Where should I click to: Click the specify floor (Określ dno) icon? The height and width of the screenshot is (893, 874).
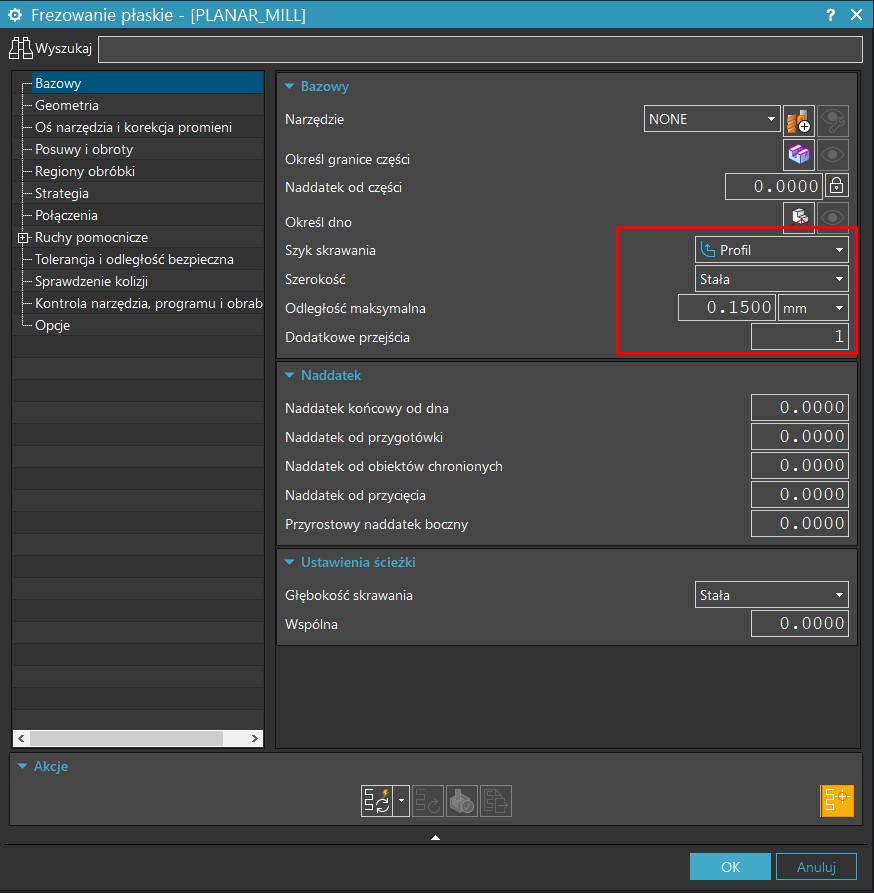tap(798, 217)
